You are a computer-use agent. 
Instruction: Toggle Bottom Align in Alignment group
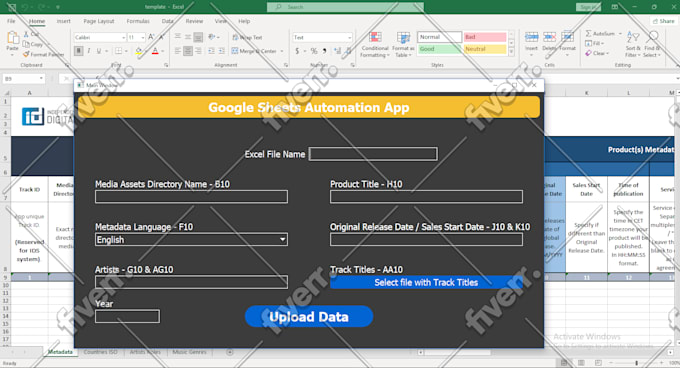coord(198,37)
